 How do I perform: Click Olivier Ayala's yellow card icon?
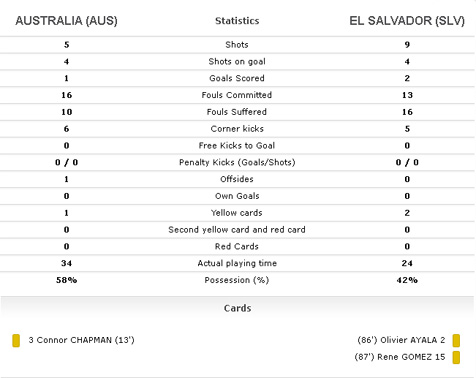pyautogui.click(x=456, y=341)
